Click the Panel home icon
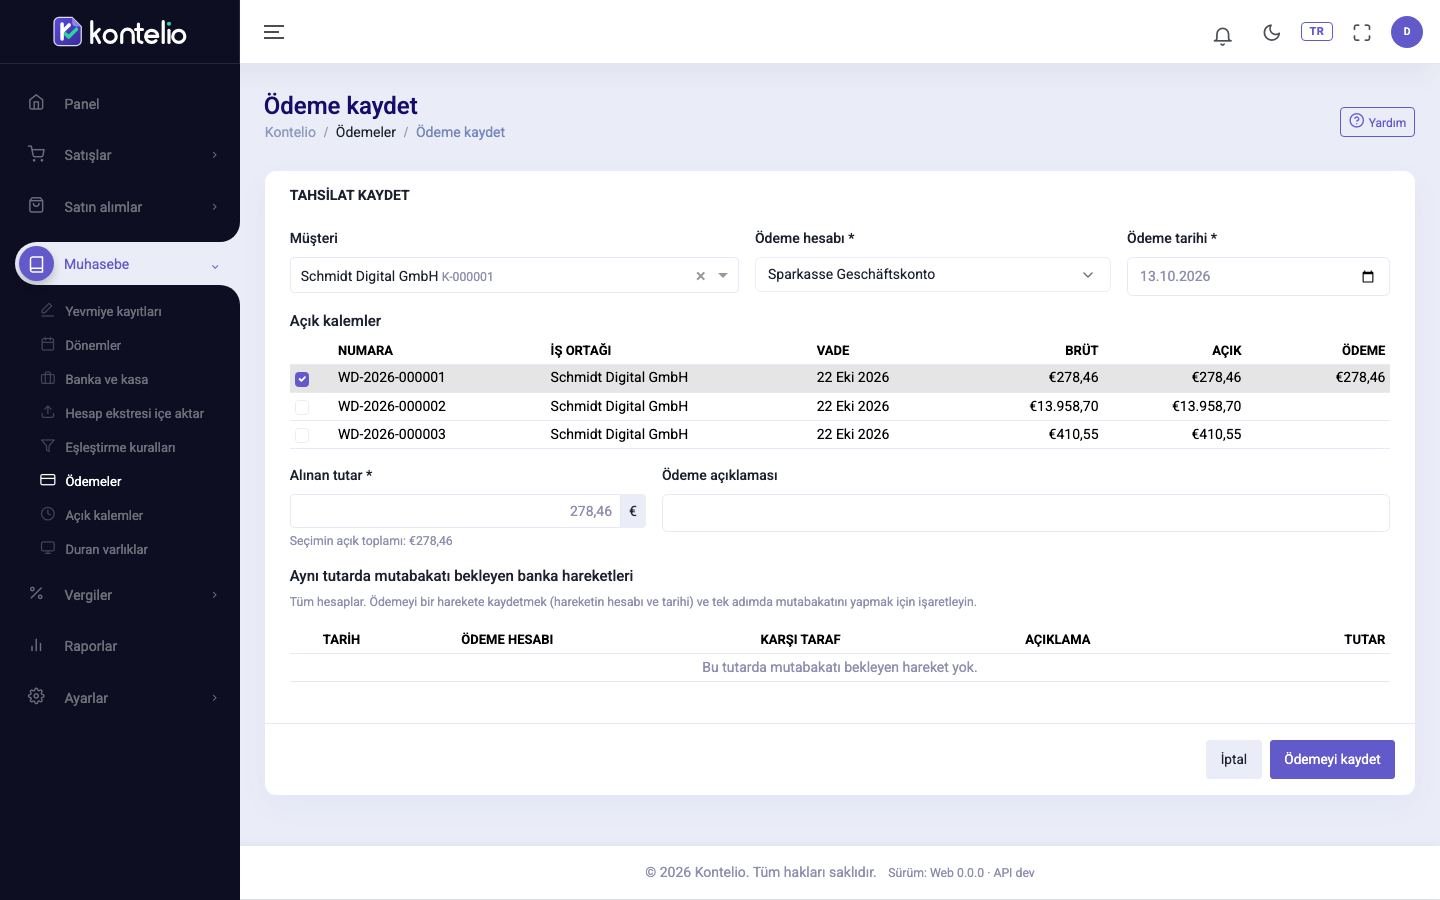The height and width of the screenshot is (900, 1440). click(36, 102)
